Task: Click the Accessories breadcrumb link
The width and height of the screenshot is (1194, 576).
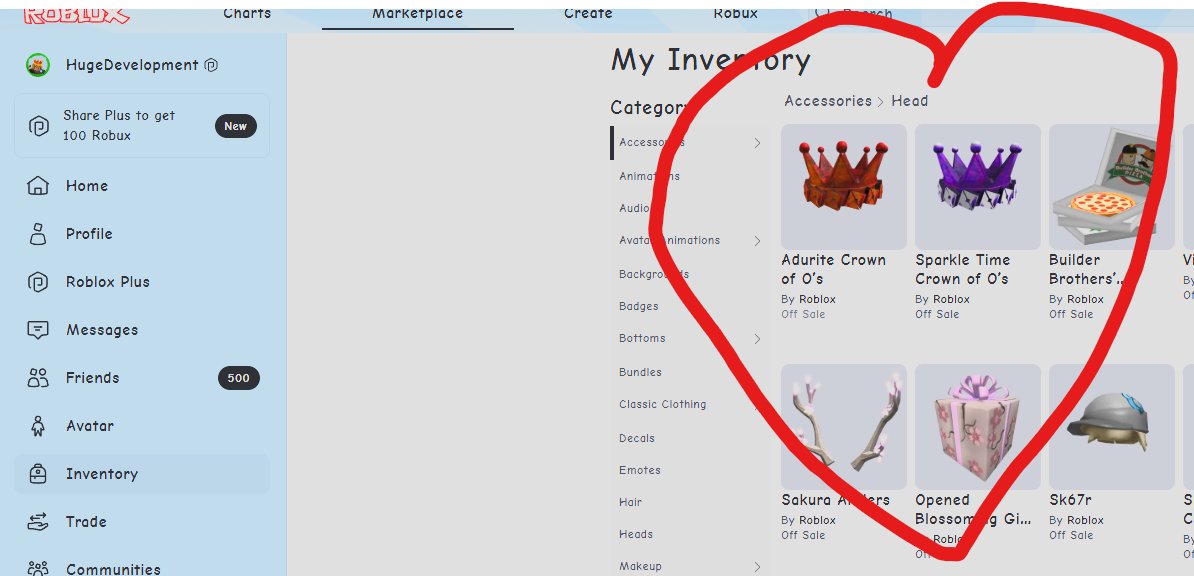Action: (828, 101)
